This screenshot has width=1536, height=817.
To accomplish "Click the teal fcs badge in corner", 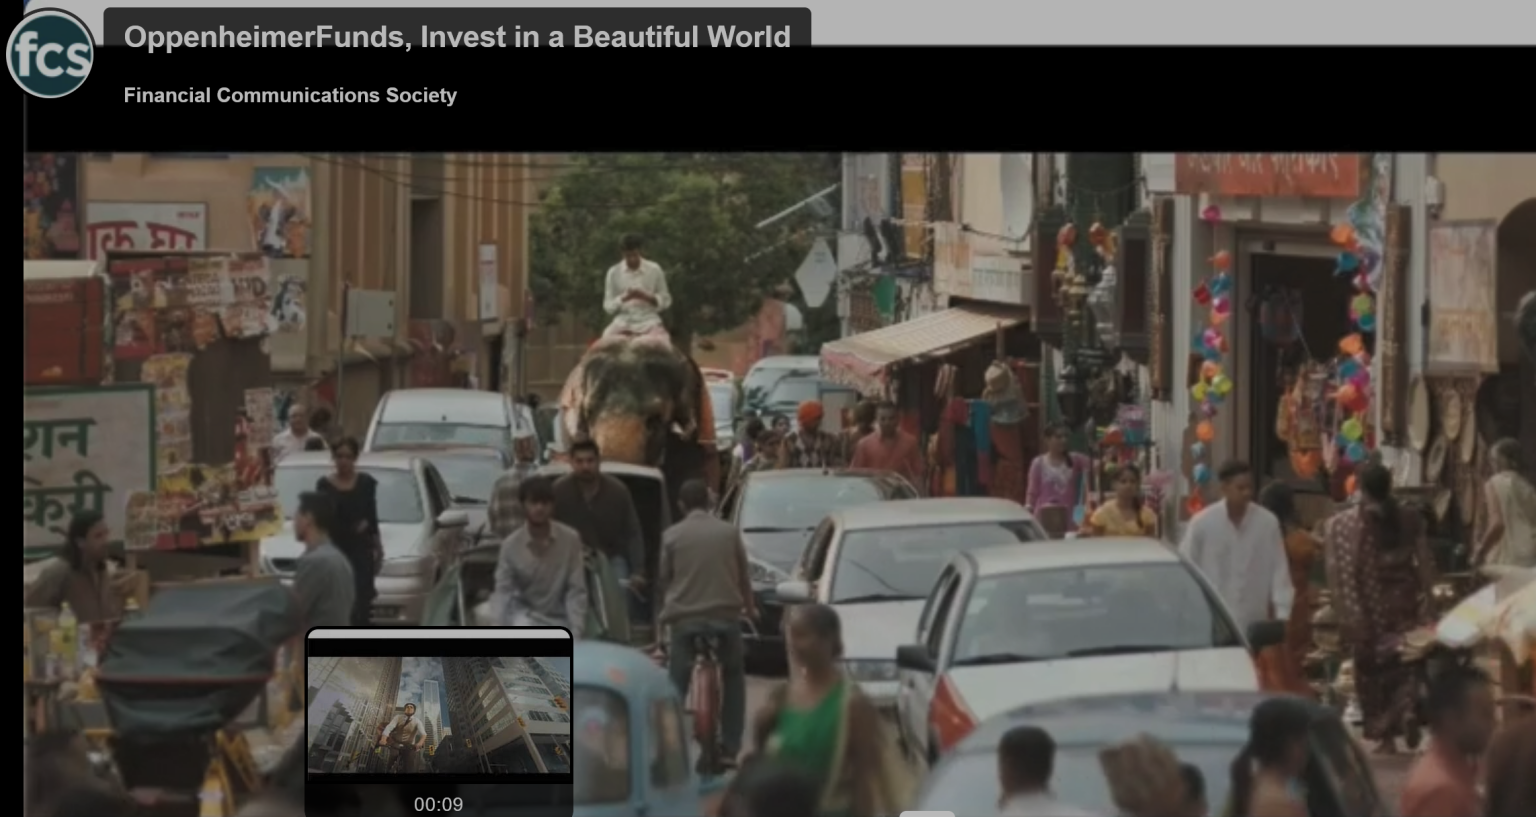I will point(50,54).
